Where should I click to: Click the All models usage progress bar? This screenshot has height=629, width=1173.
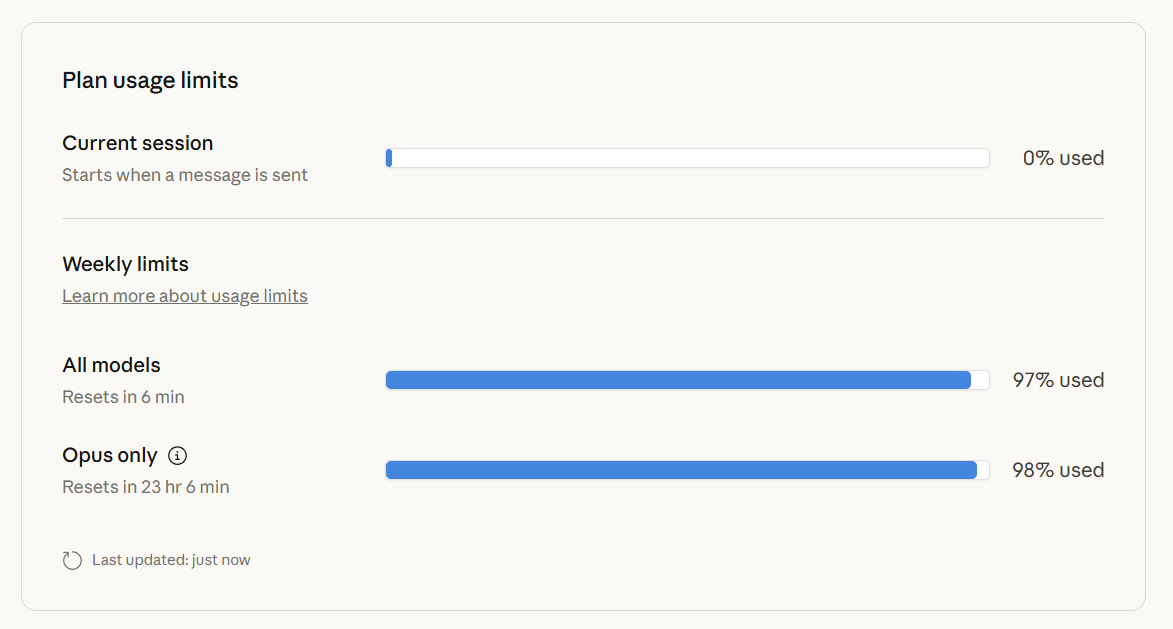click(x=687, y=380)
